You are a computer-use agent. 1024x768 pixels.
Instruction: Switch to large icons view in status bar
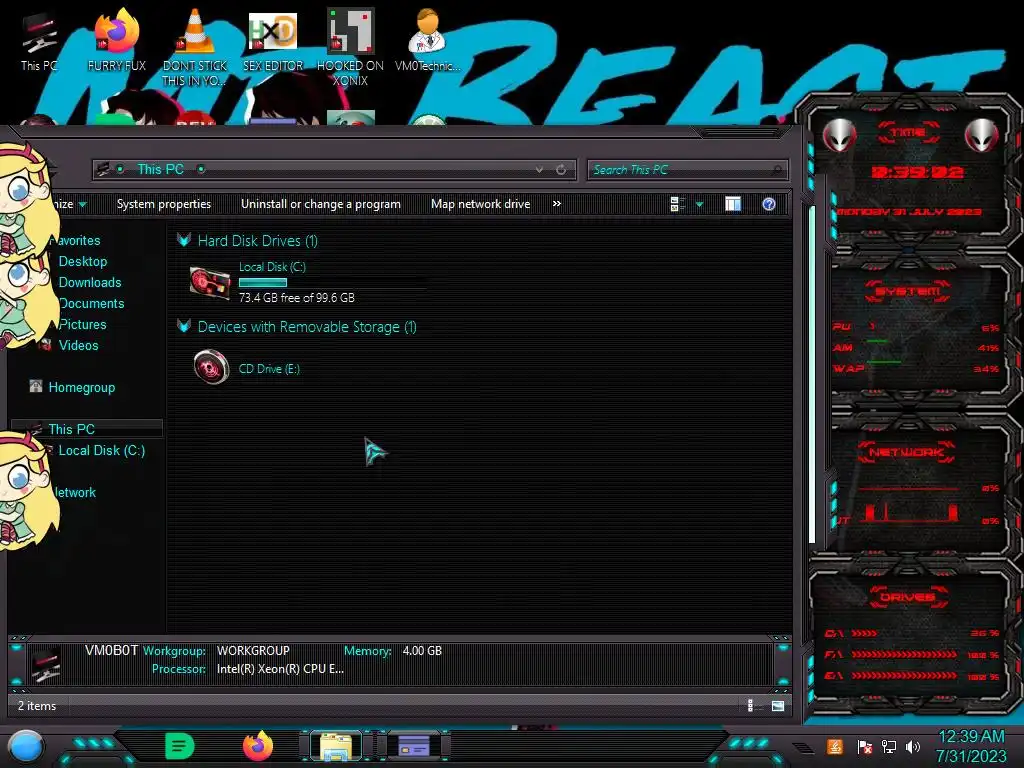(777, 705)
